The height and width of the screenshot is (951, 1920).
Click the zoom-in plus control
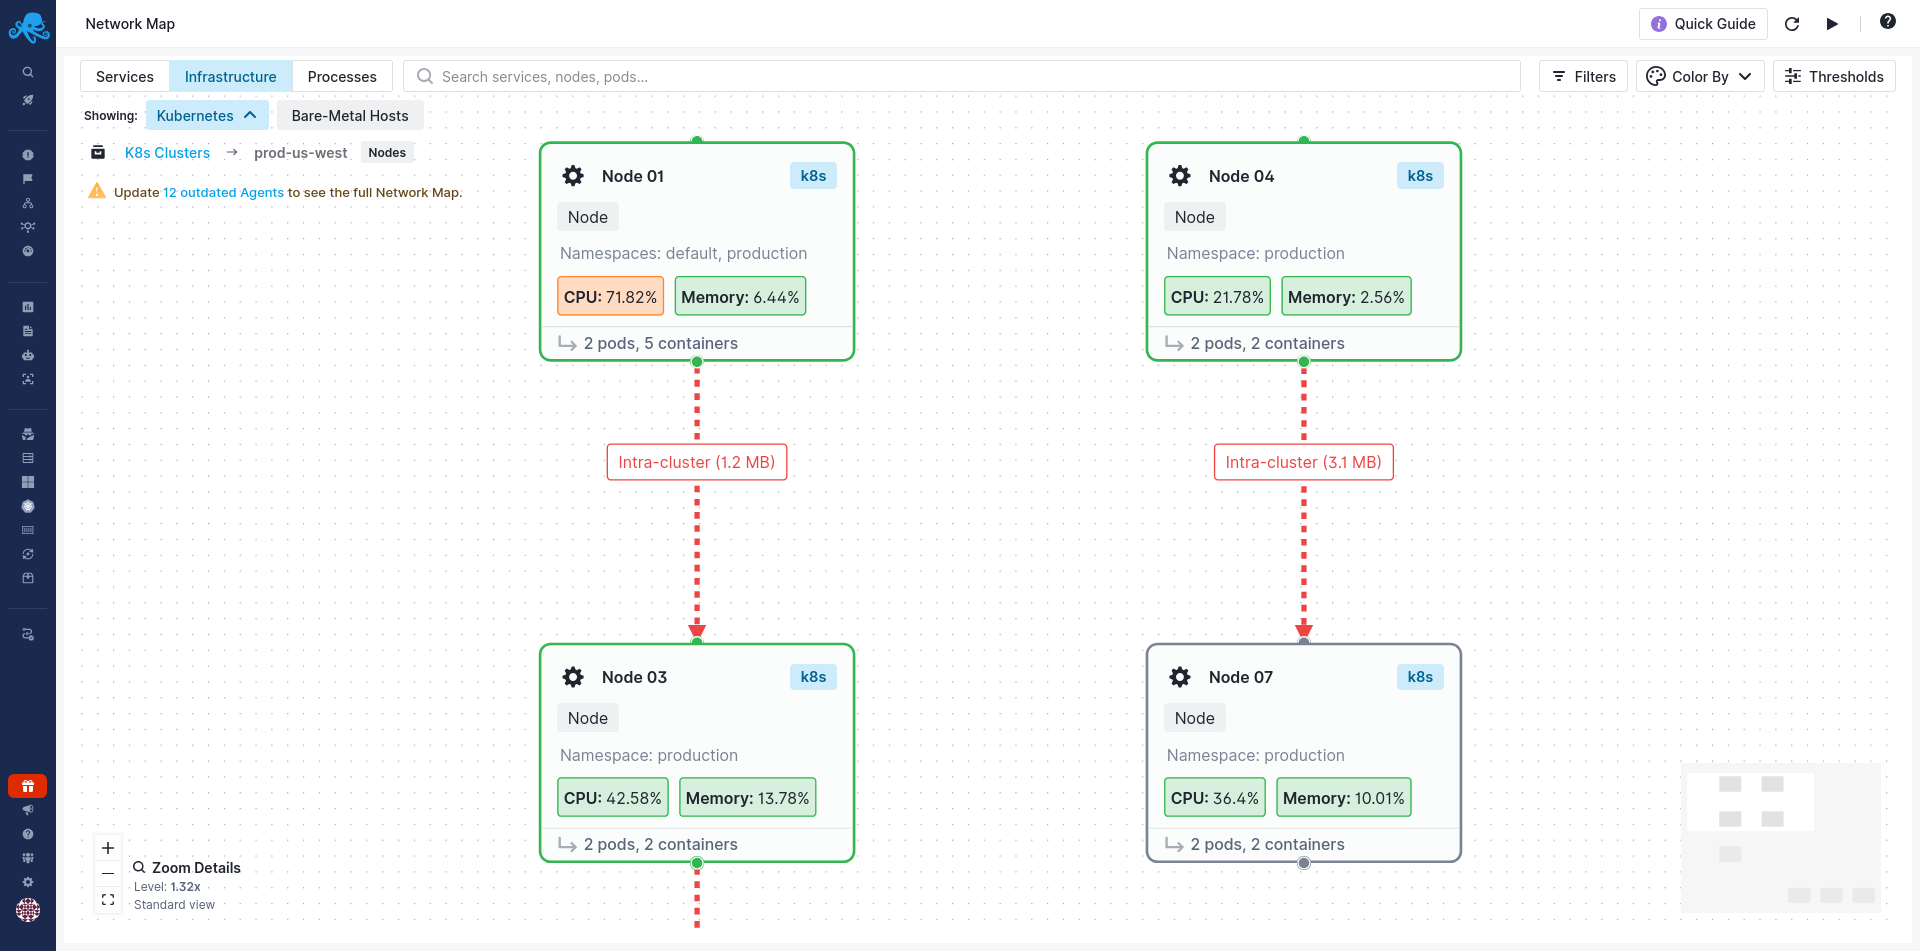(107, 847)
